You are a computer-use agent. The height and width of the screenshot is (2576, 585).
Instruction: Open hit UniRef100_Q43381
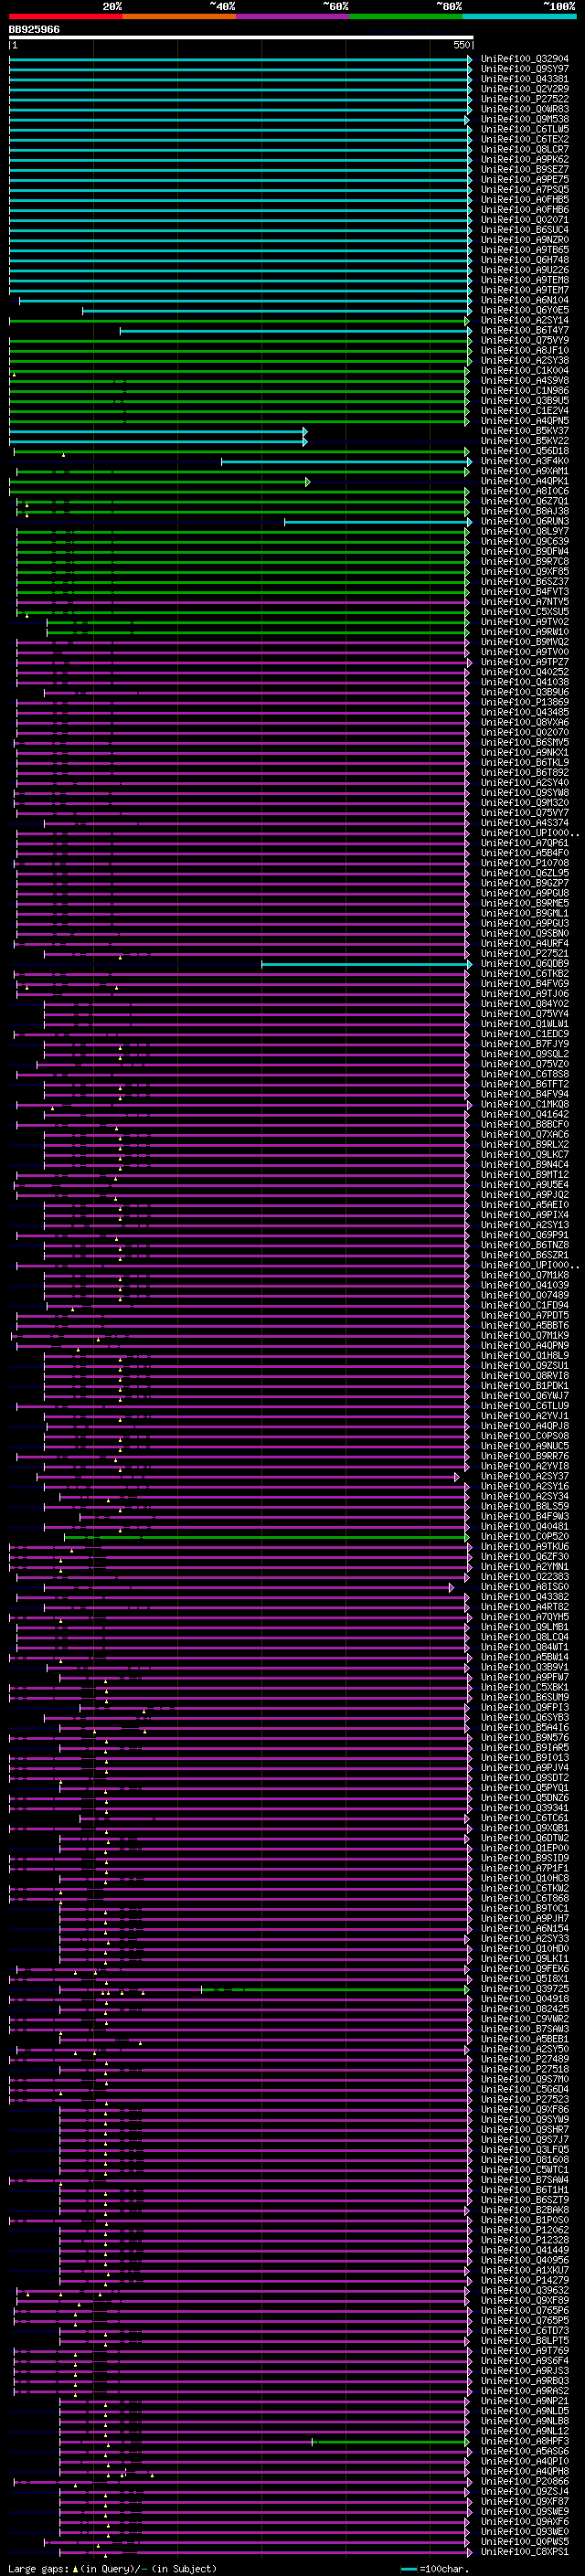pos(524,79)
